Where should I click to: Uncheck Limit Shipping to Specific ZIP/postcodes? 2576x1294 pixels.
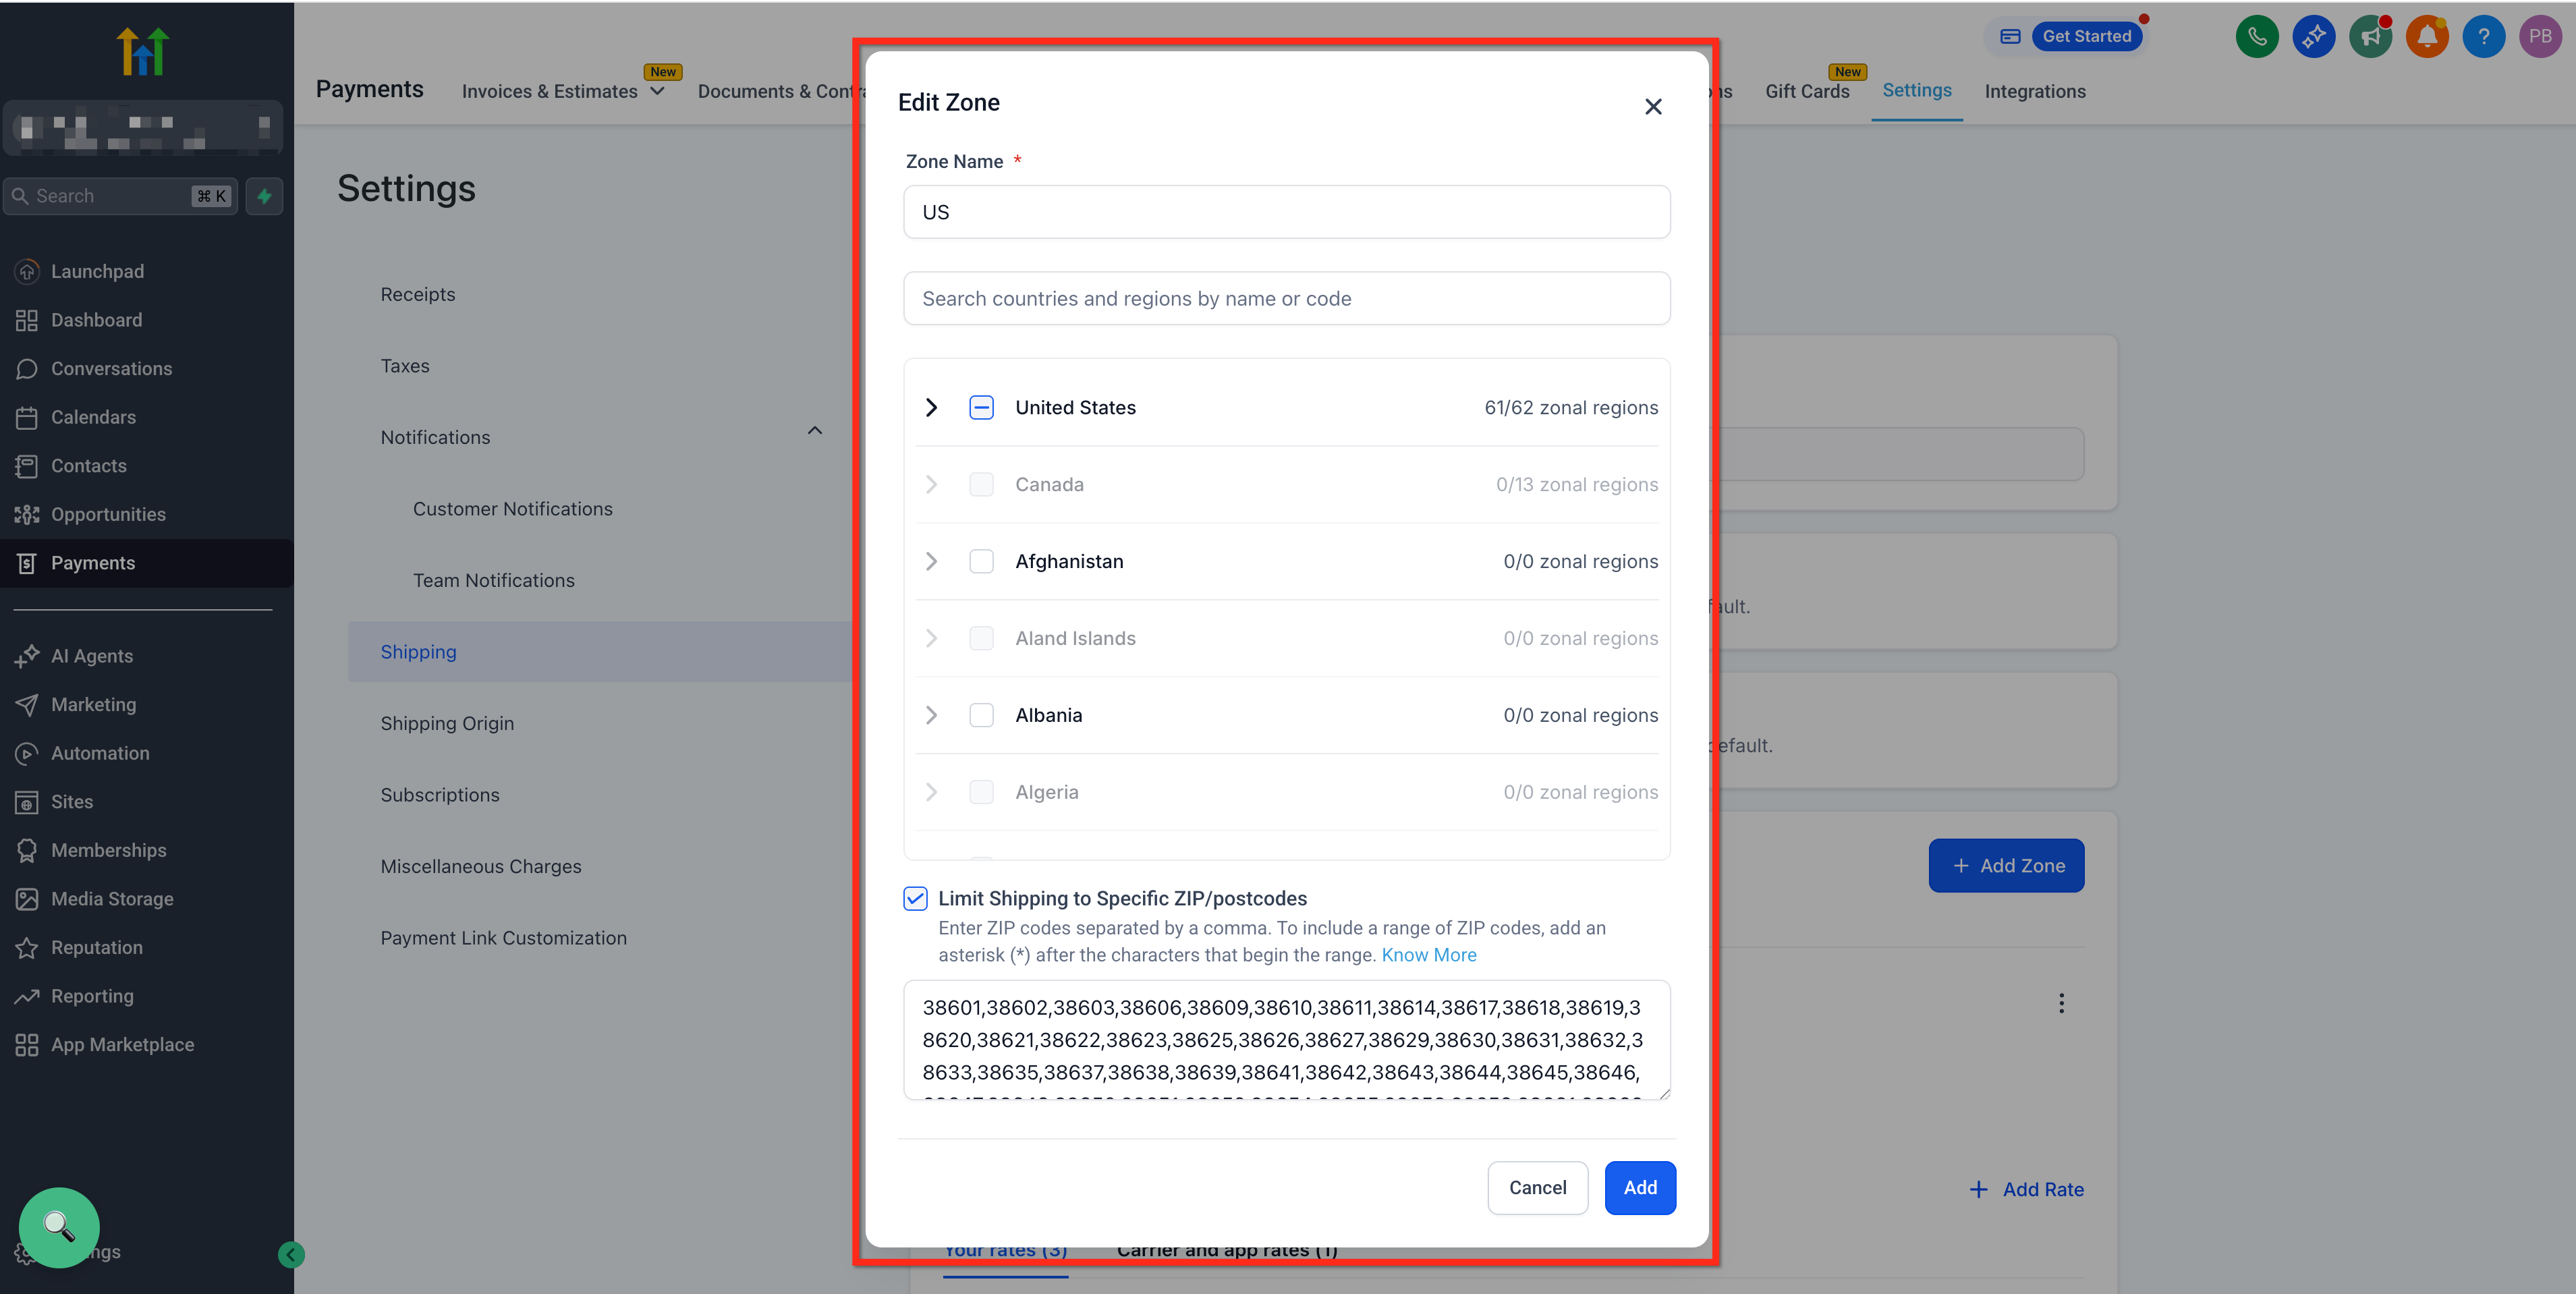pos(915,898)
